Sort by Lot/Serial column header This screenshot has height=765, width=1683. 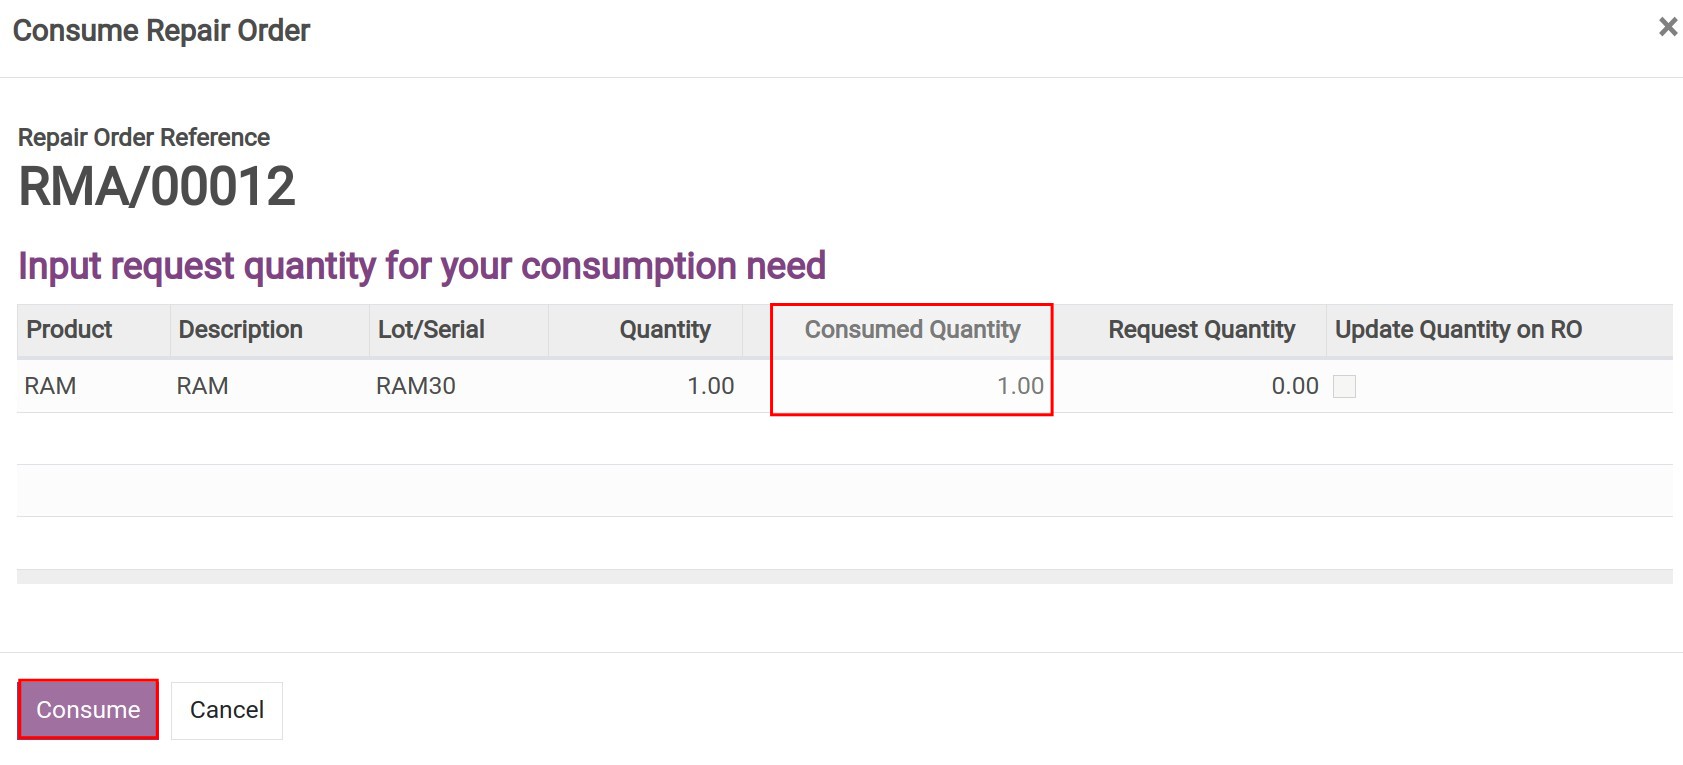[x=431, y=330]
